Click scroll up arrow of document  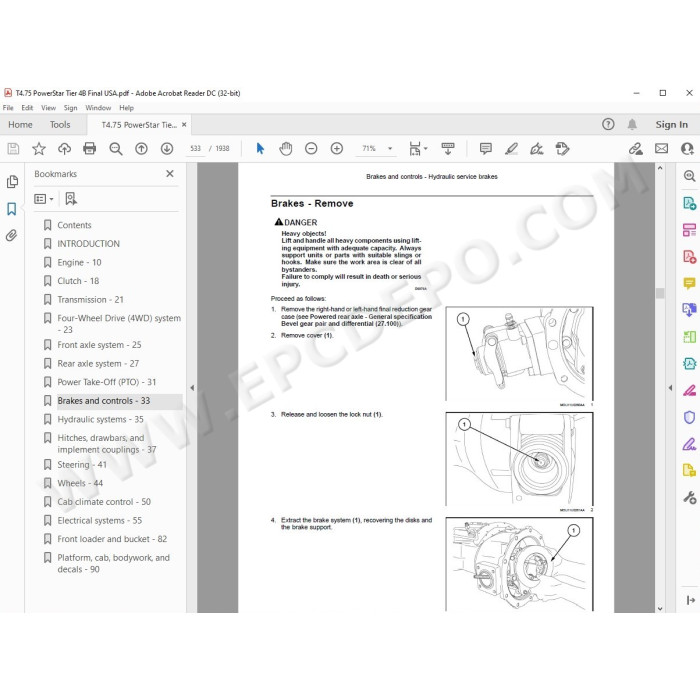coord(660,168)
